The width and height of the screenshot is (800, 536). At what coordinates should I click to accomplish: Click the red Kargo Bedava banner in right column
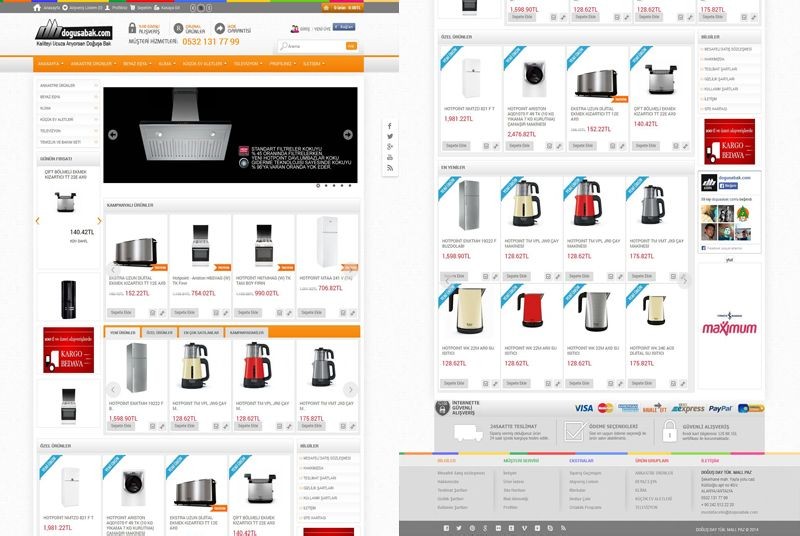[730, 142]
